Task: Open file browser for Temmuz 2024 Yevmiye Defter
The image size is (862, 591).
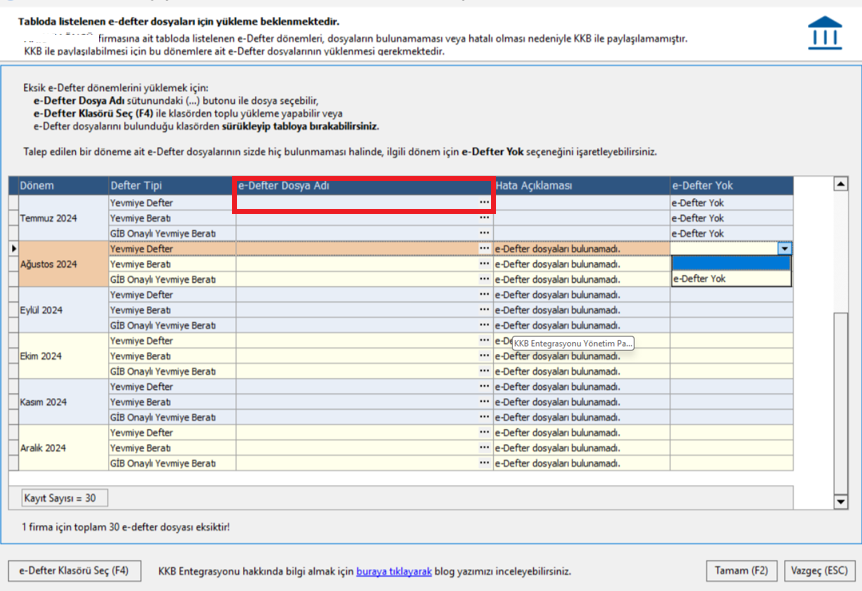Action: pos(484,202)
